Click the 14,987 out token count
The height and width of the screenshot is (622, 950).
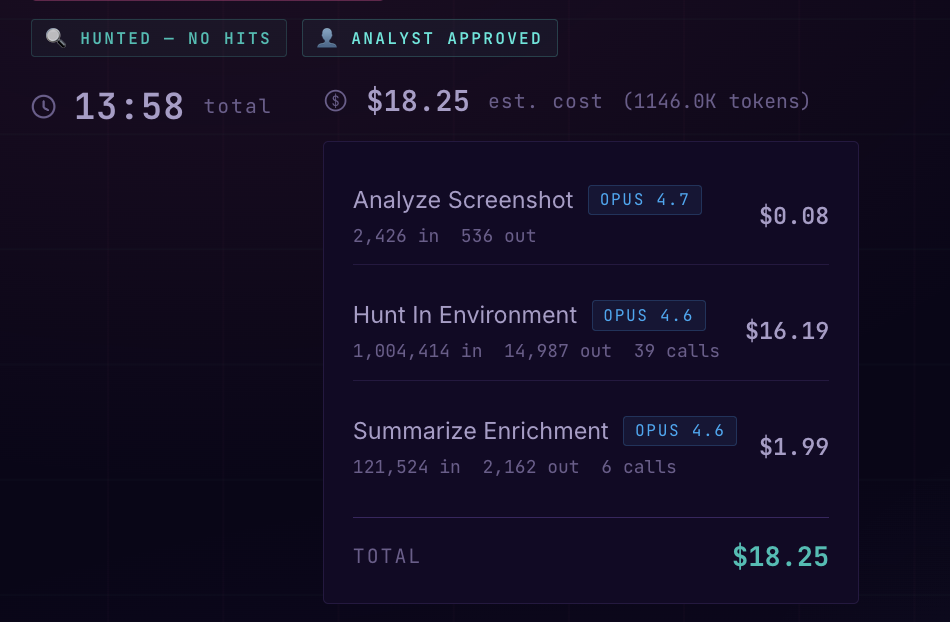click(557, 351)
